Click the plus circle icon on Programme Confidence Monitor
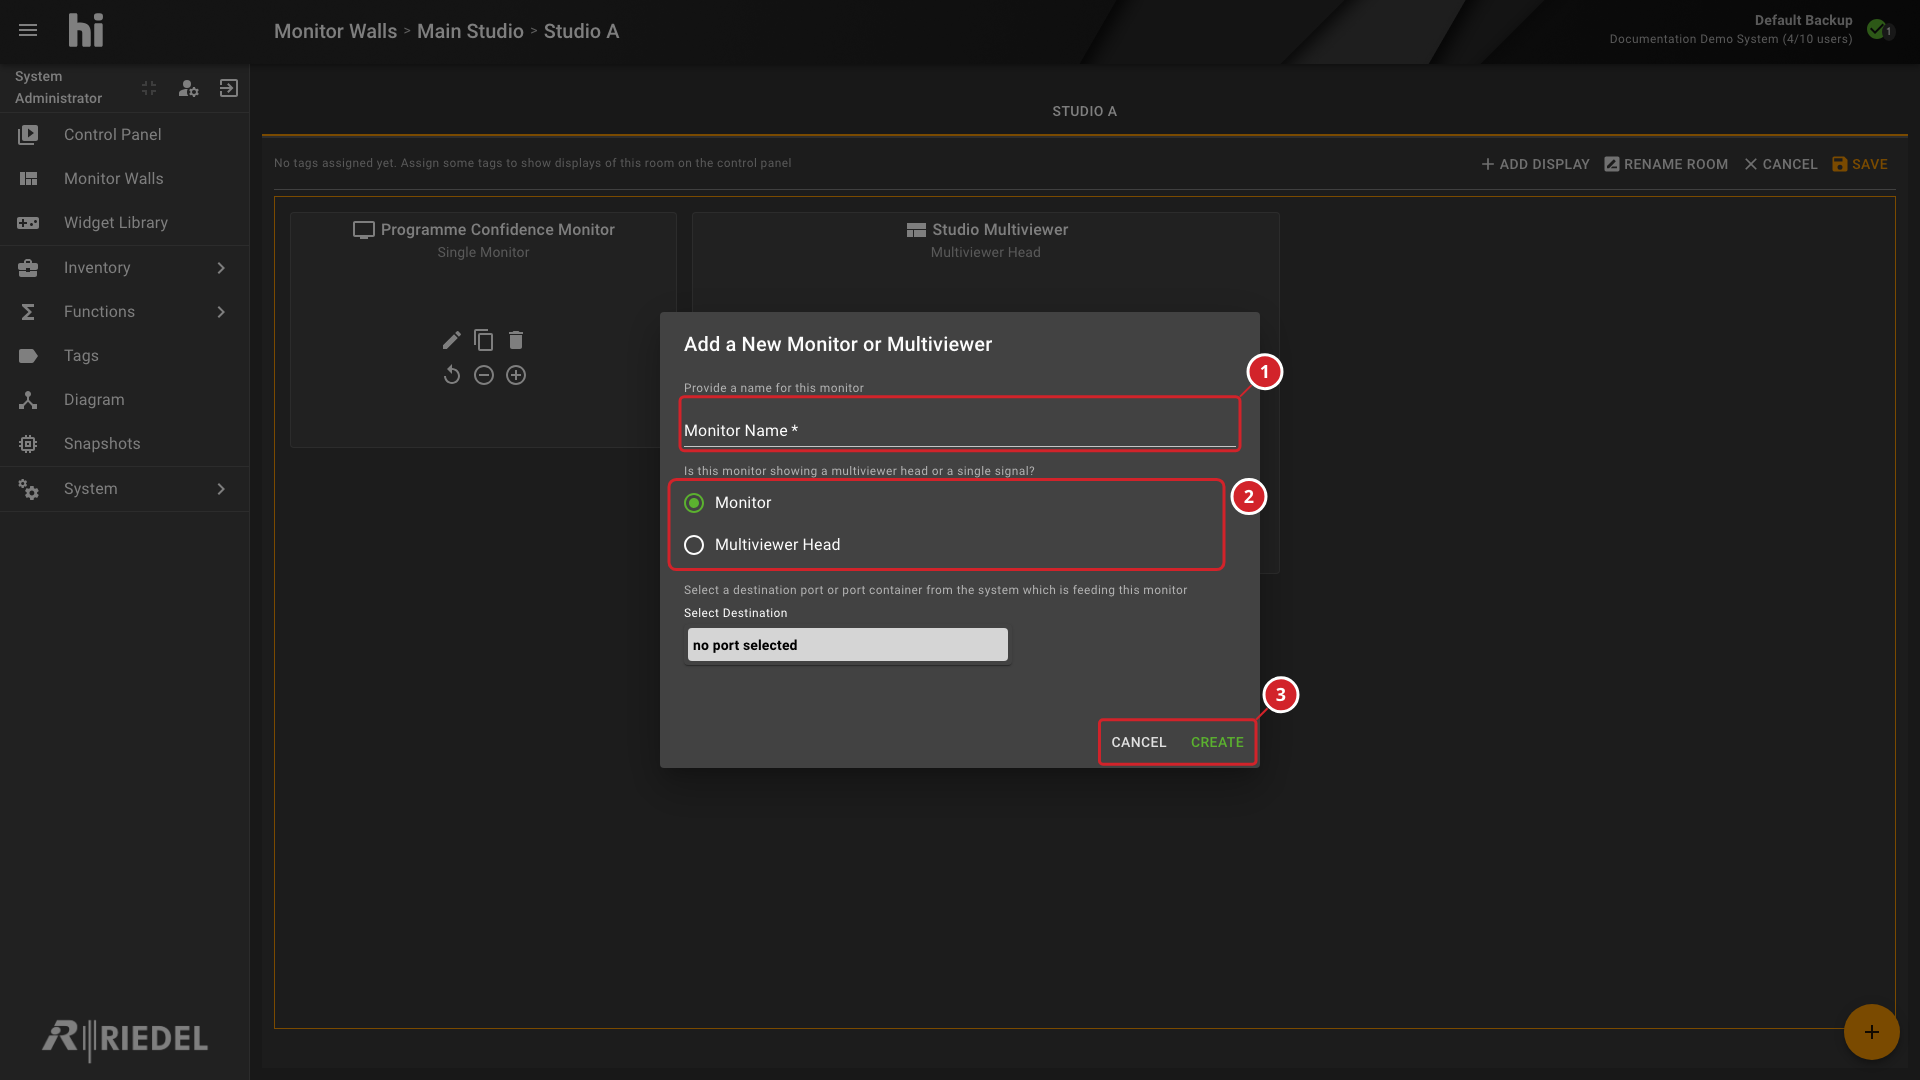Screen dimensions: 1920x1080 coord(516,375)
